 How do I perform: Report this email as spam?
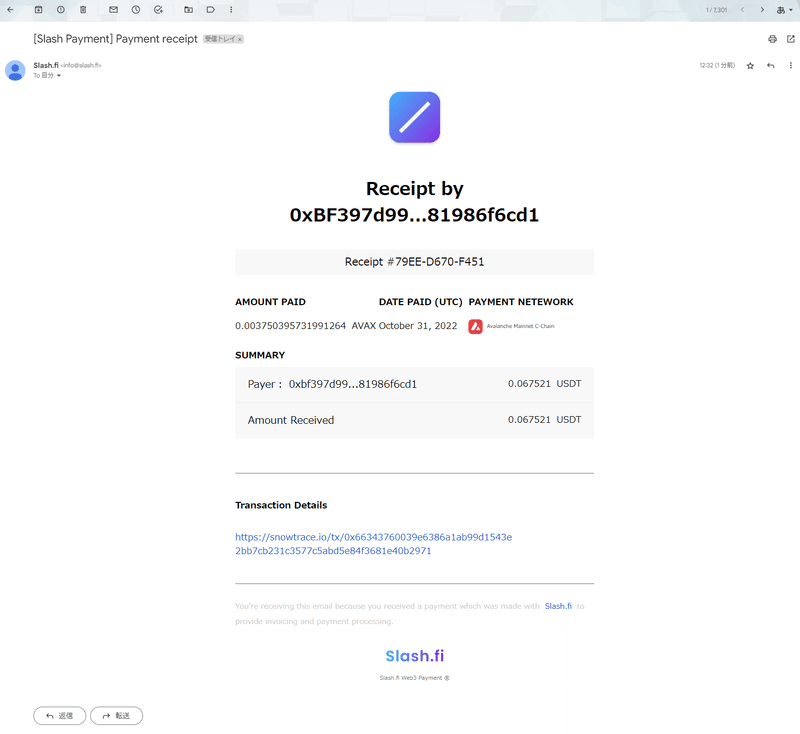(x=61, y=10)
